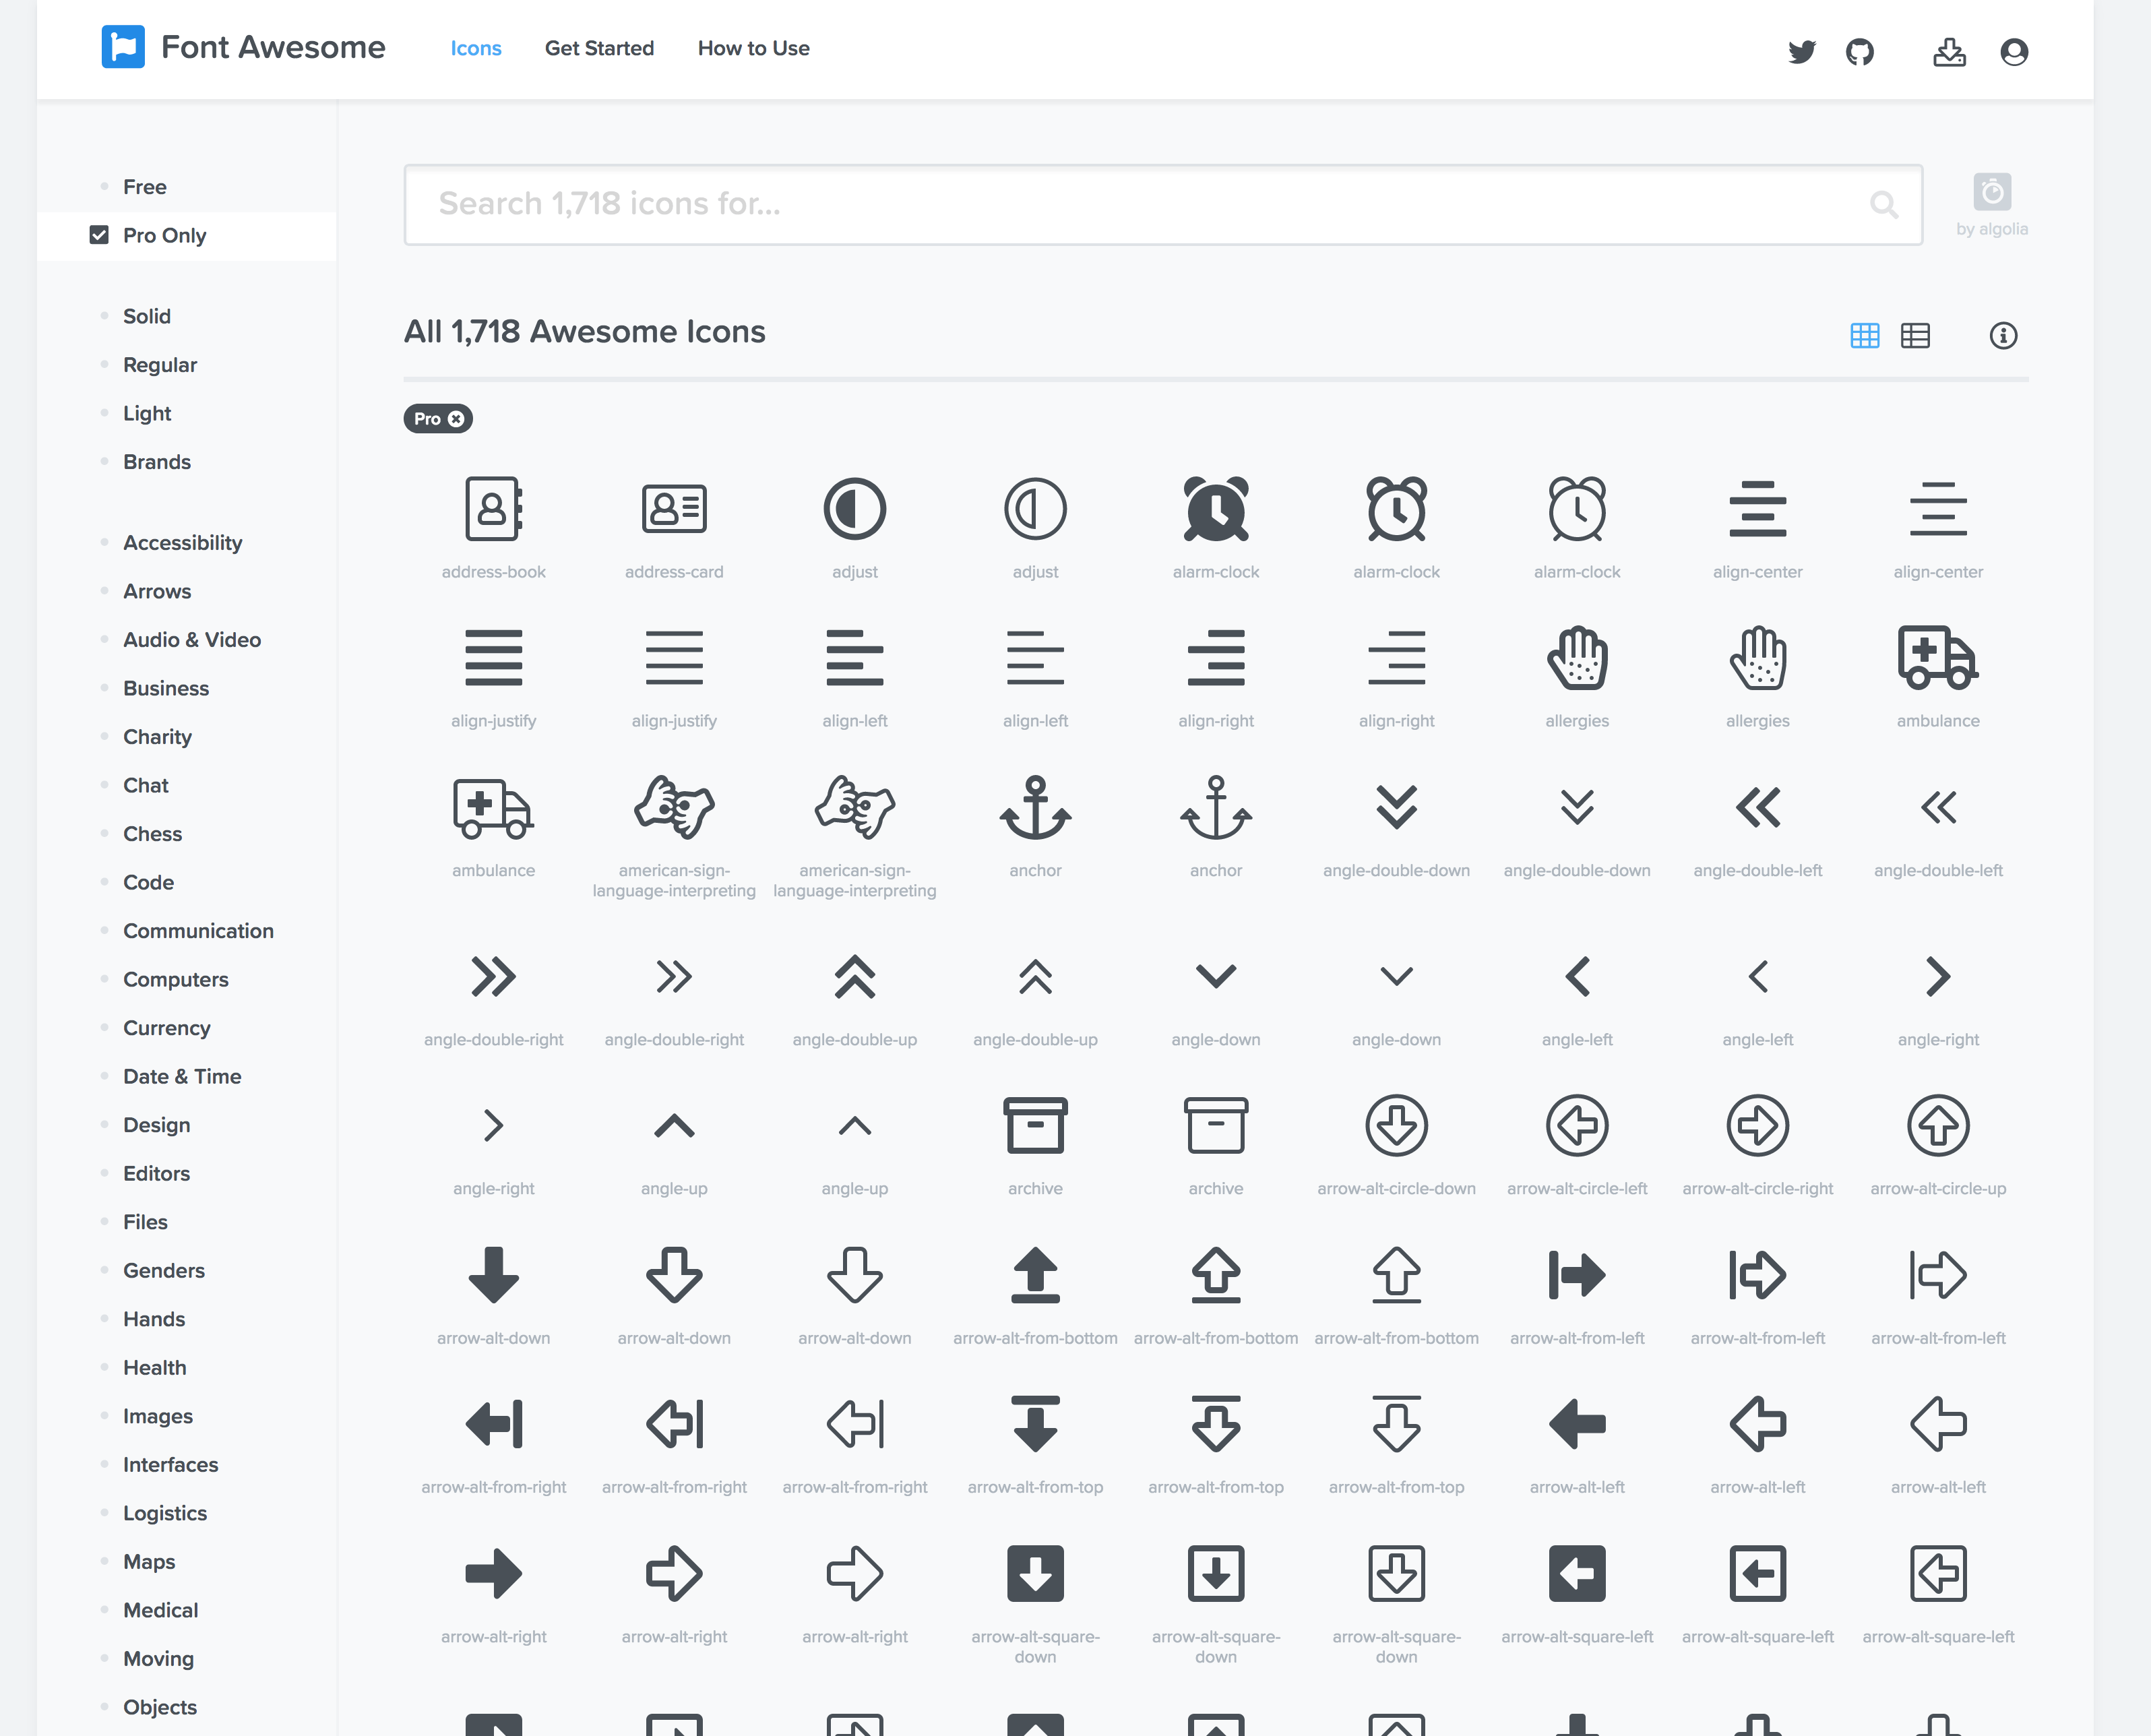Toggle the Solid style filter
Image resolution: width=2151 pixels, height=1736 pixels.
pos(146,316)
